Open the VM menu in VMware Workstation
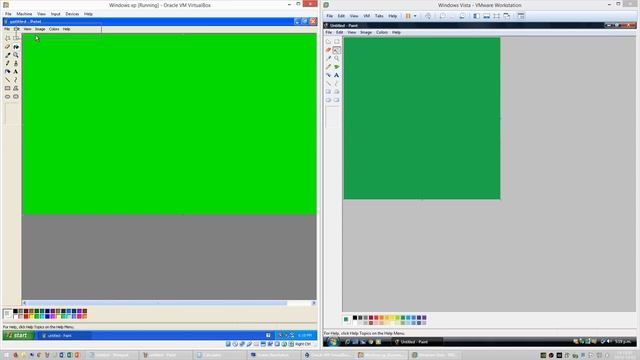The height and width of the screenshot is (360, 640). pyautogui.click(x=367, y=16)
